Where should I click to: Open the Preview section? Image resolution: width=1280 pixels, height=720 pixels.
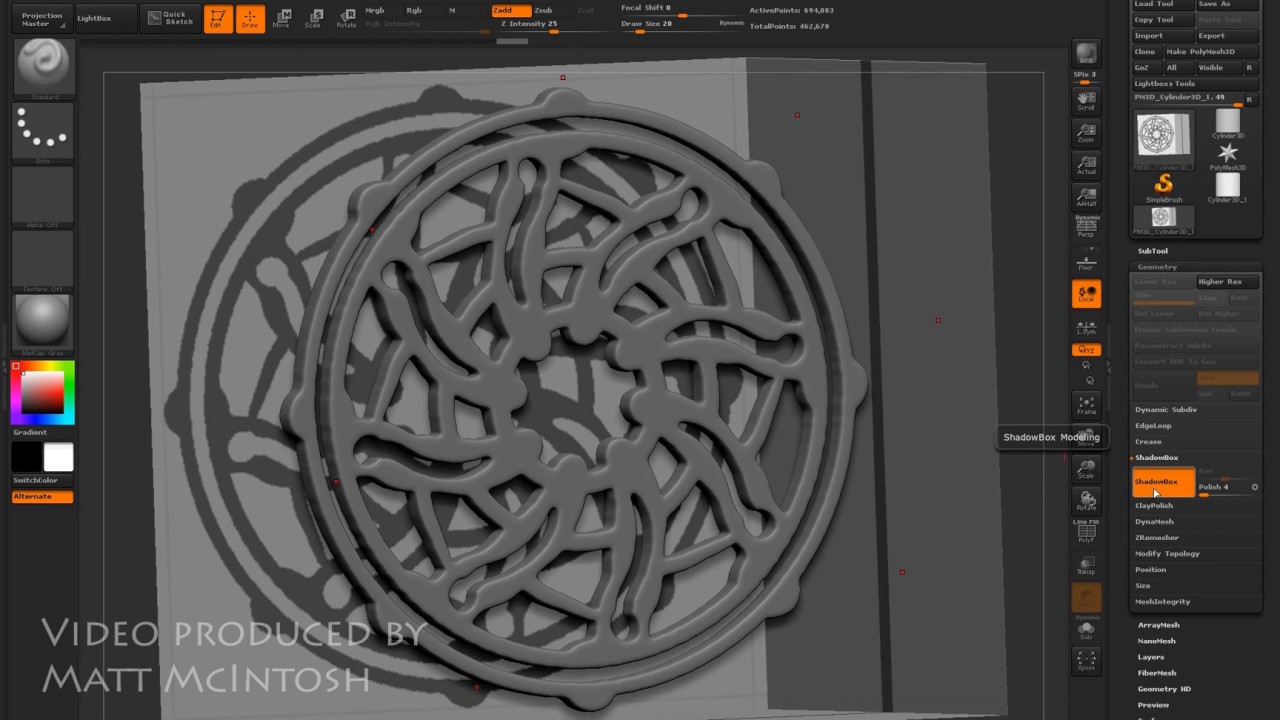1153,705
